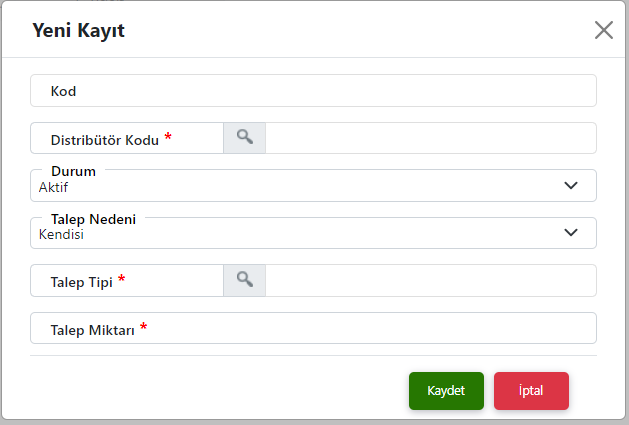
Task: Focus the Kod input field
Action: [313, 90]
